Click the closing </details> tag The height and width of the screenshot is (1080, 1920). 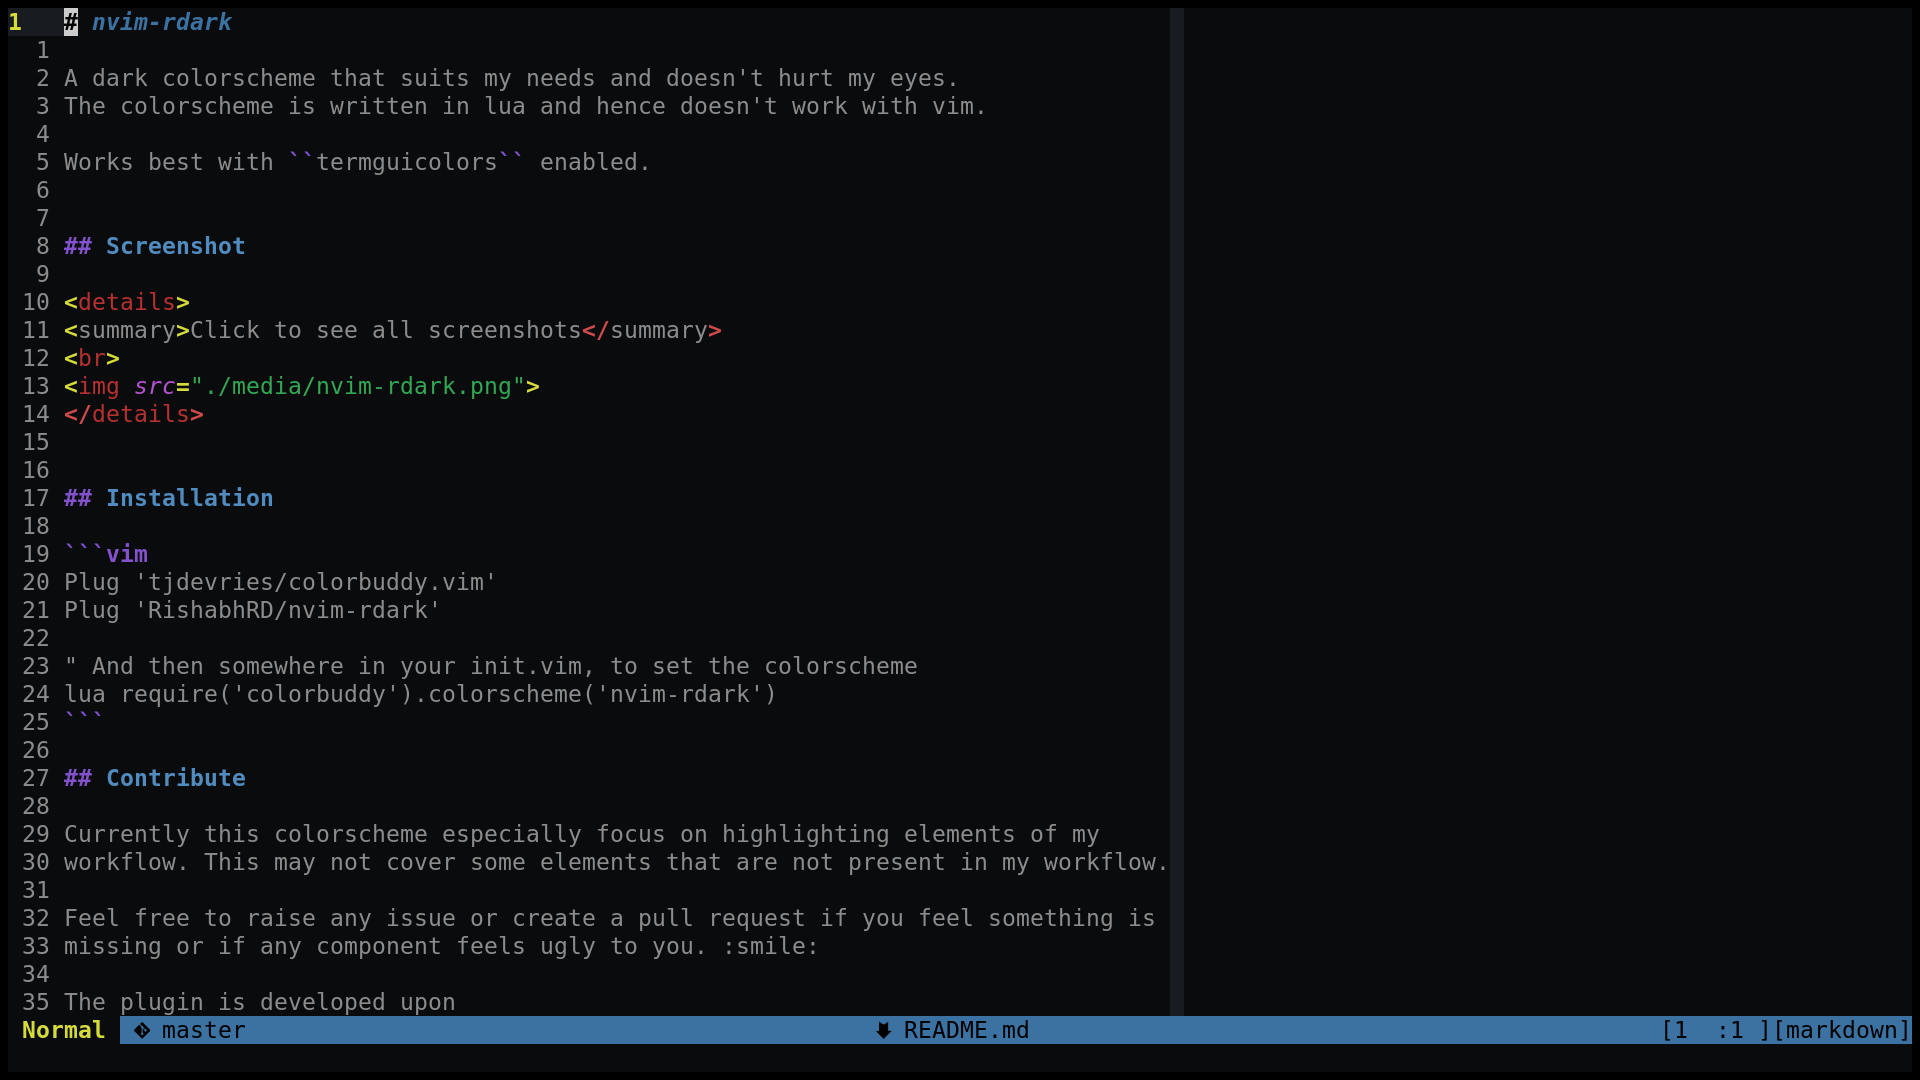point(133,414)
